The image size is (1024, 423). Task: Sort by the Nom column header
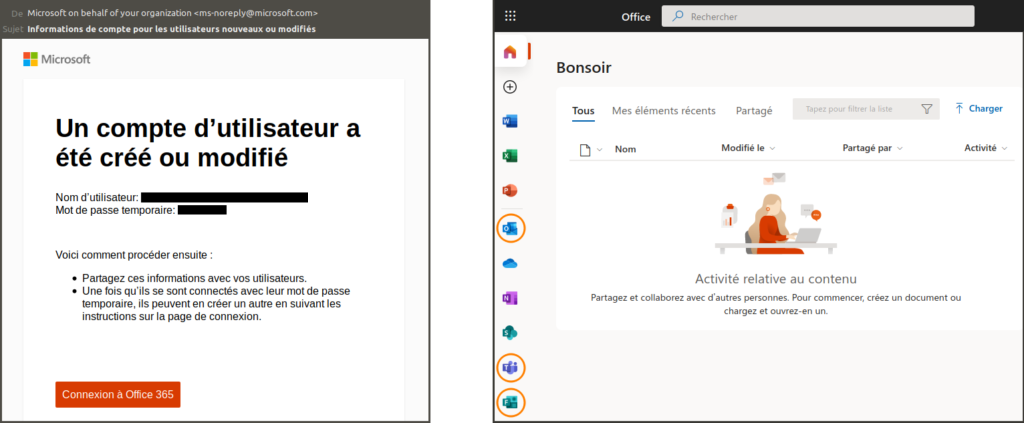[x=625, y=149]
